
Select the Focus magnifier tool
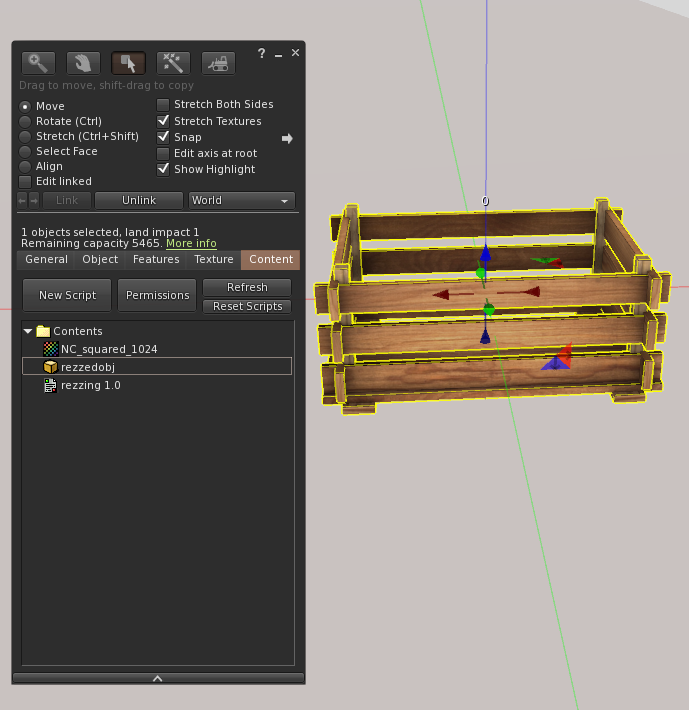tap(38, 63)
